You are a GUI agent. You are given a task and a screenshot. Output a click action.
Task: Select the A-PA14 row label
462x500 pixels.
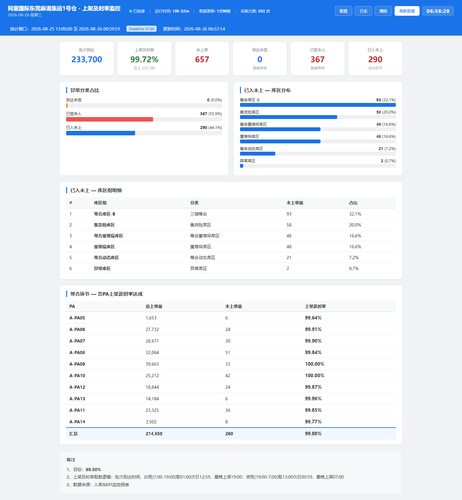pyautogui.click(x=77, y=422)
